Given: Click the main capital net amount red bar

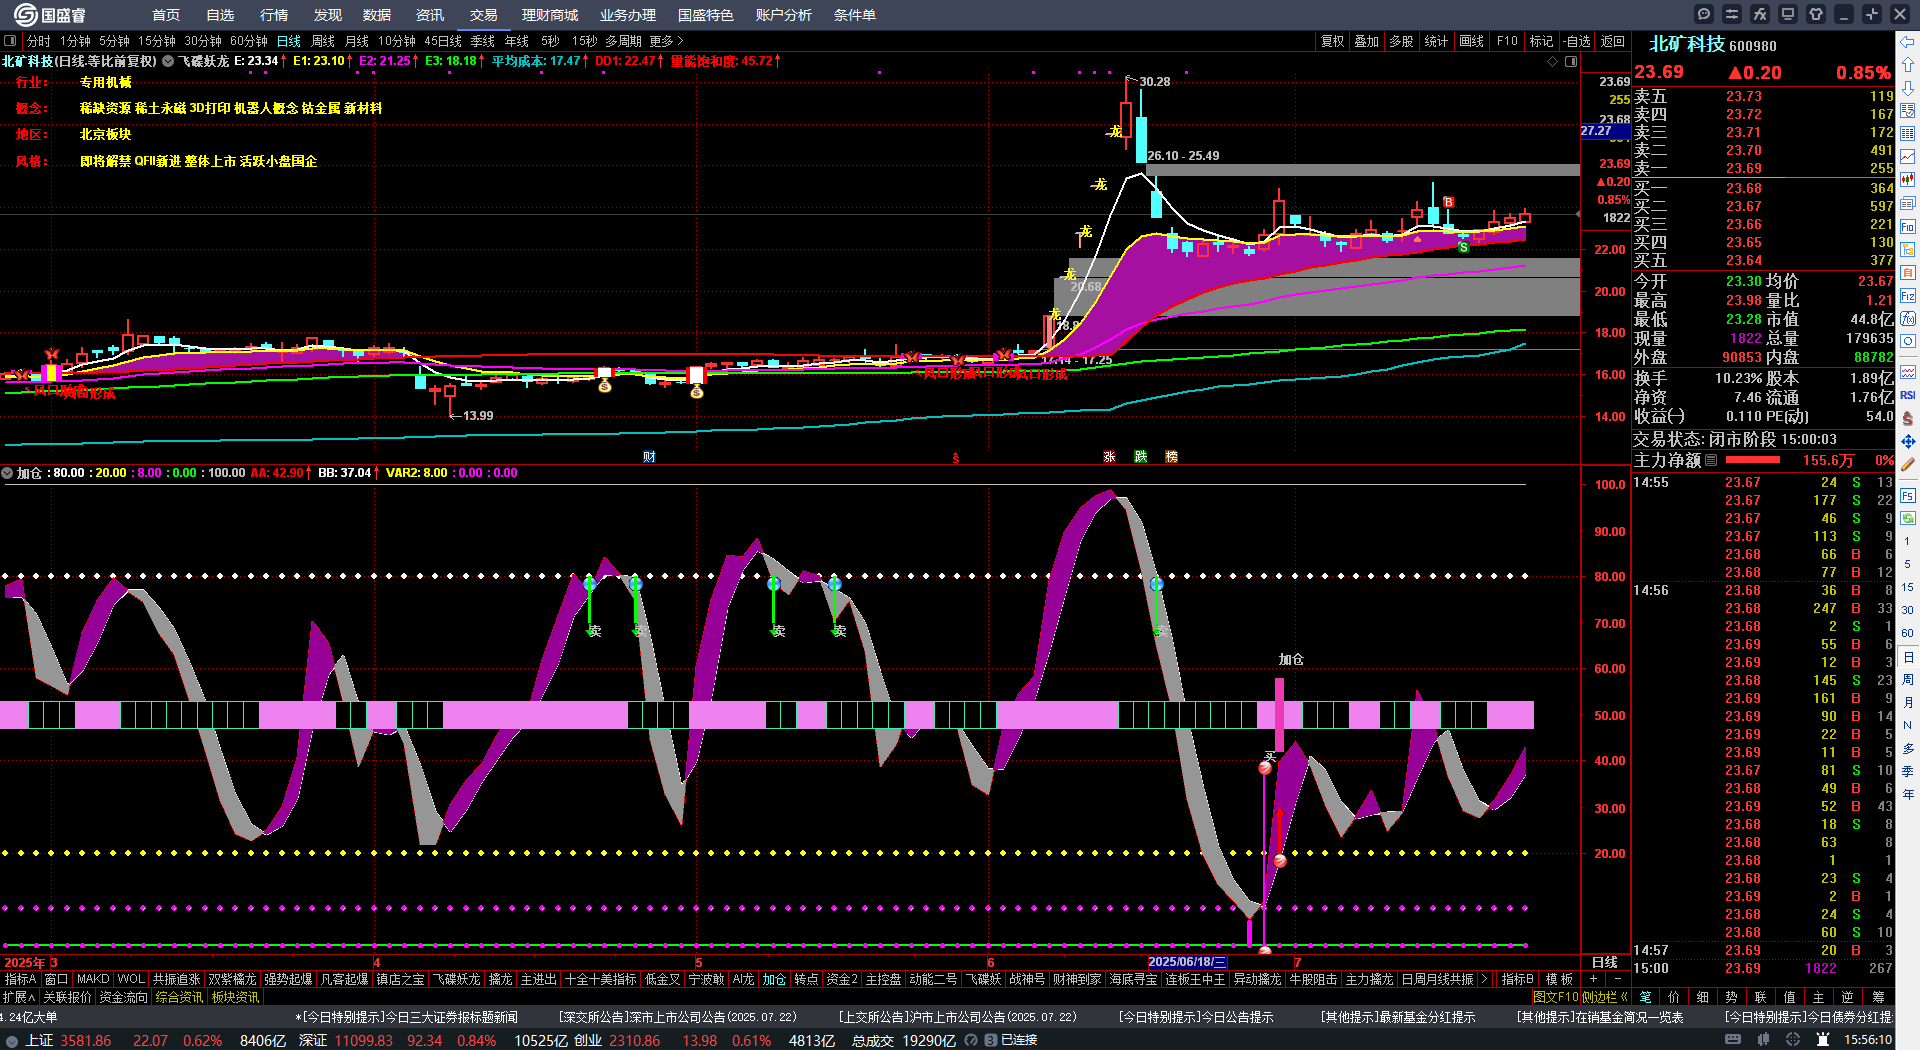Looking at the screenshot, I should click(1753, 460).
